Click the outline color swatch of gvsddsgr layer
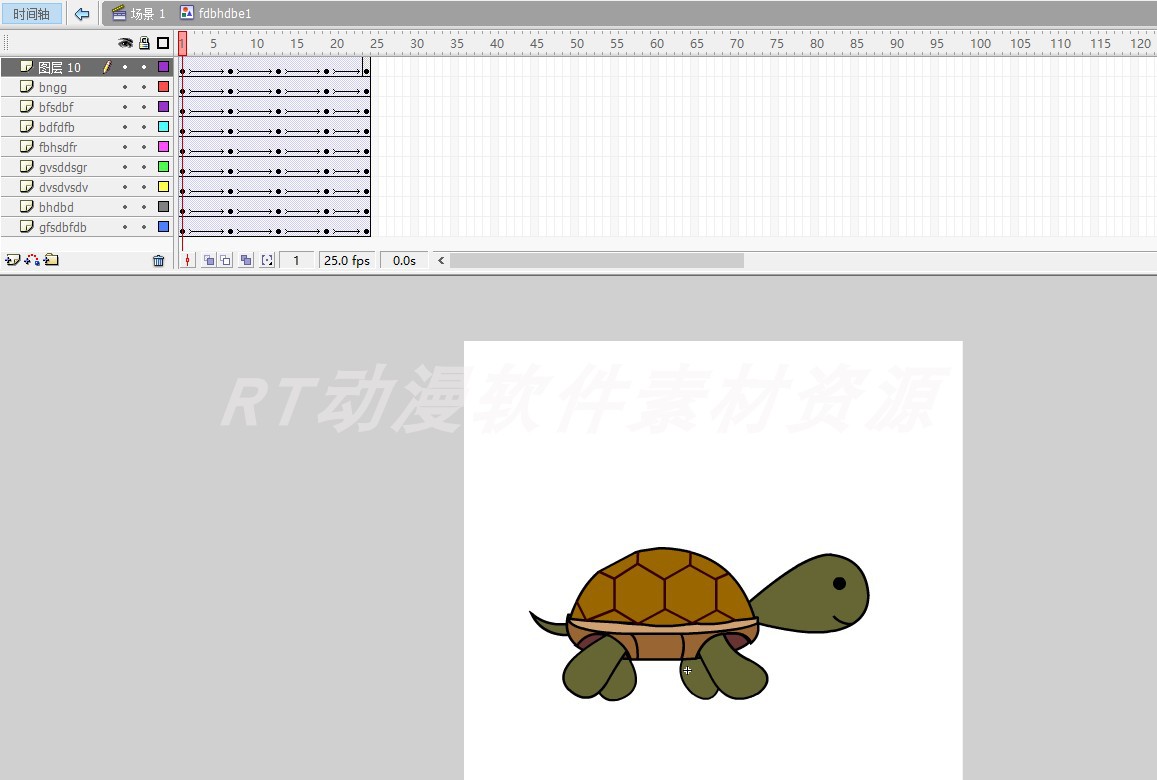This screenshot has height=780, width=1157. tap(163, 166)
